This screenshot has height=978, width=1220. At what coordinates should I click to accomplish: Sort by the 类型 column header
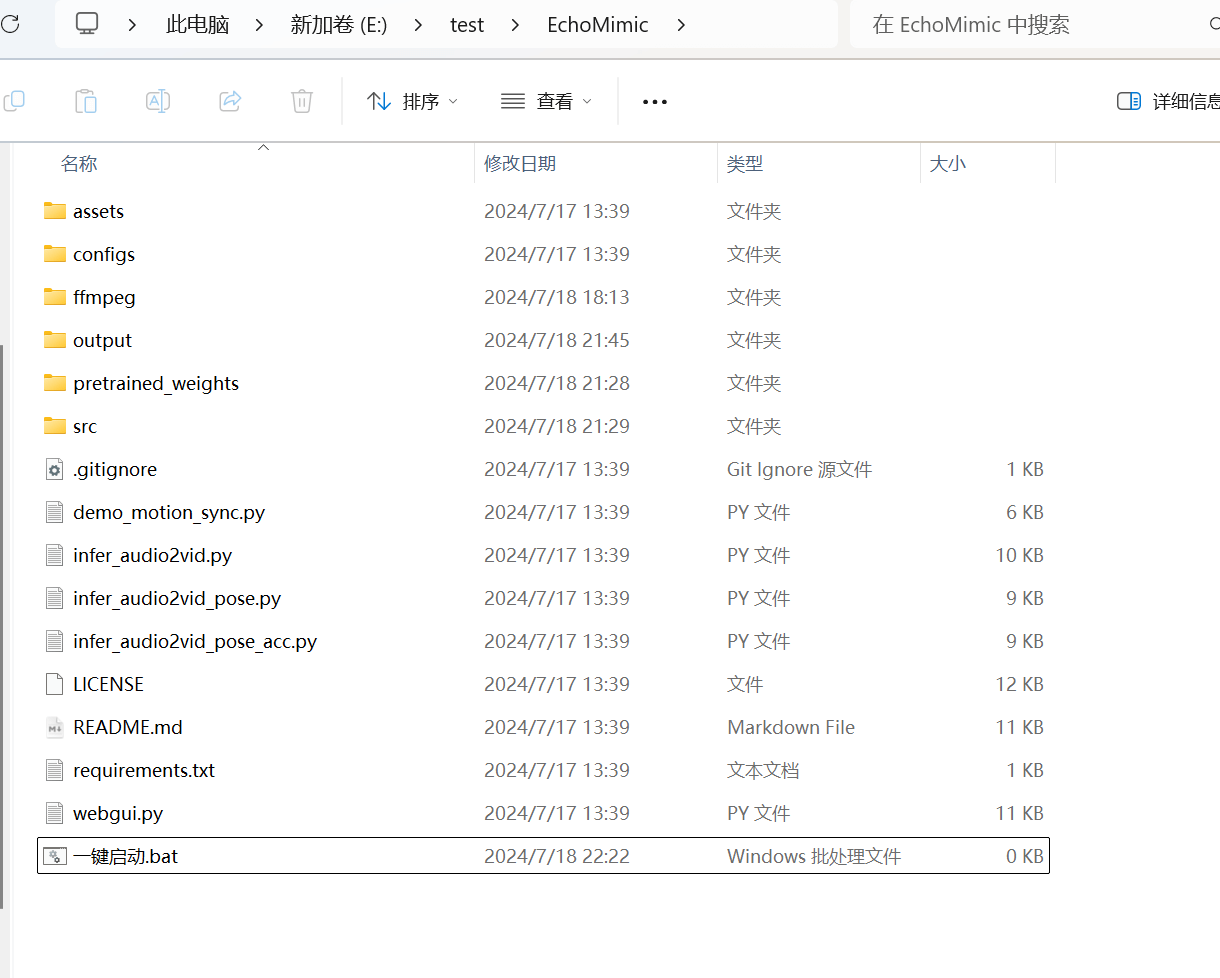pyautogui.click(x=745, y=163)
